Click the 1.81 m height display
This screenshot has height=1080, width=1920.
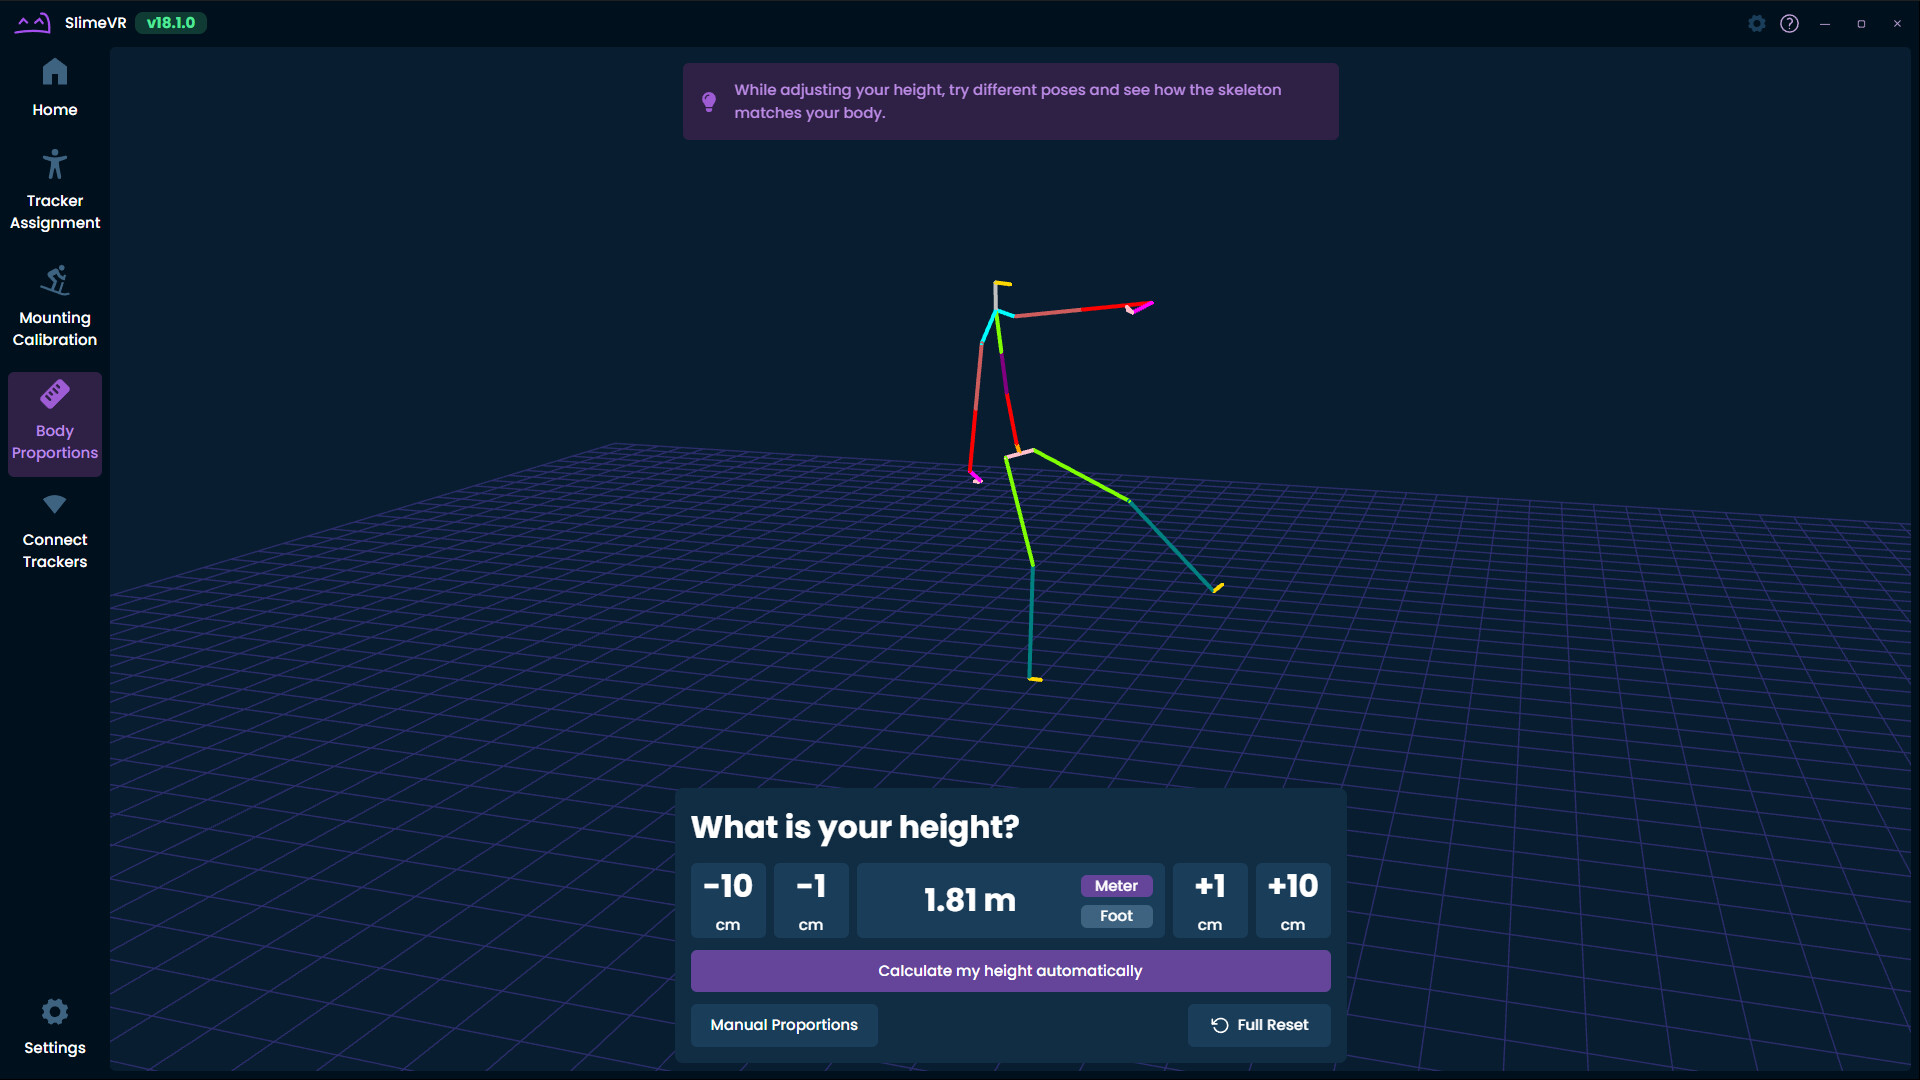(x=968, y=900)
